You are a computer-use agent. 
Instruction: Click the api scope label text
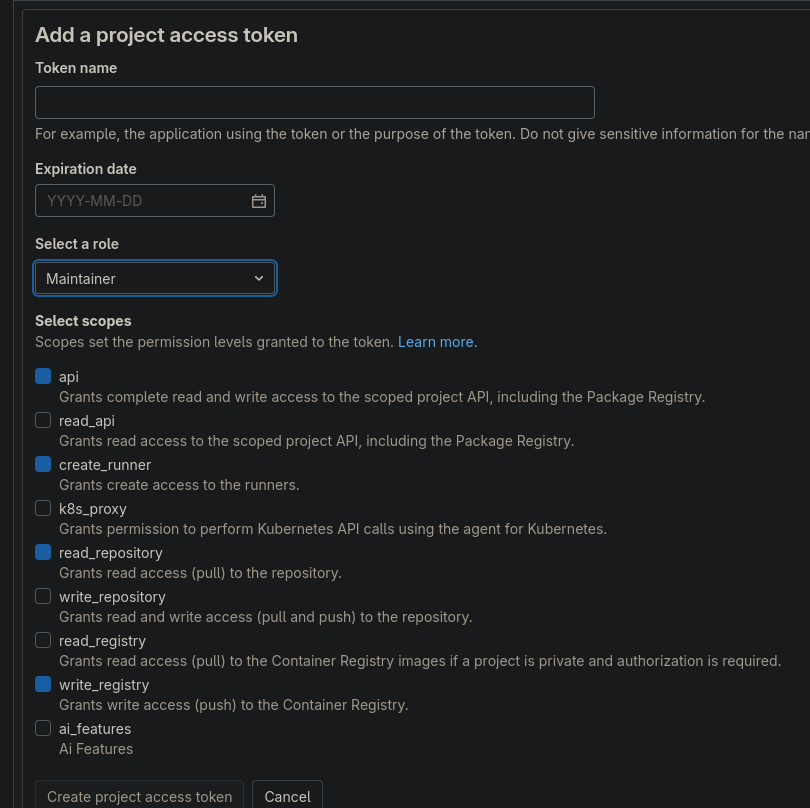click(x=69, y=377)
